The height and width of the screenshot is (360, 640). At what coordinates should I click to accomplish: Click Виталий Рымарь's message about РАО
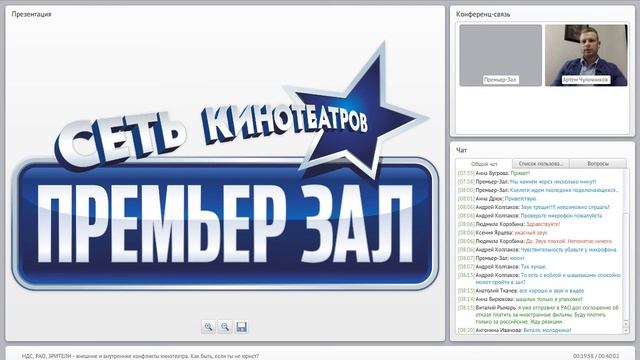pyautogui.click(x=547, y=315)
